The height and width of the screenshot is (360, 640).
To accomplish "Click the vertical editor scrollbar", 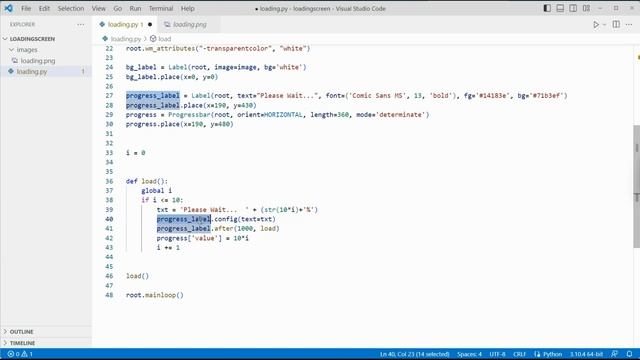I will [x=636, y=186].
